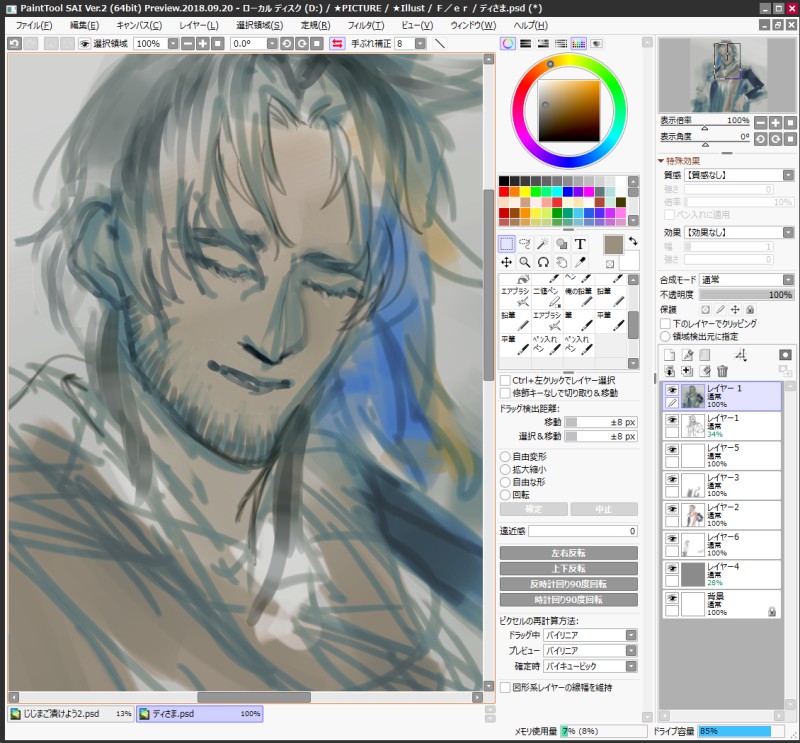Image resolution: width=800 pixels, height=743 pixels.
Task: Select the Text tool
Action: [x=580, y=244]
